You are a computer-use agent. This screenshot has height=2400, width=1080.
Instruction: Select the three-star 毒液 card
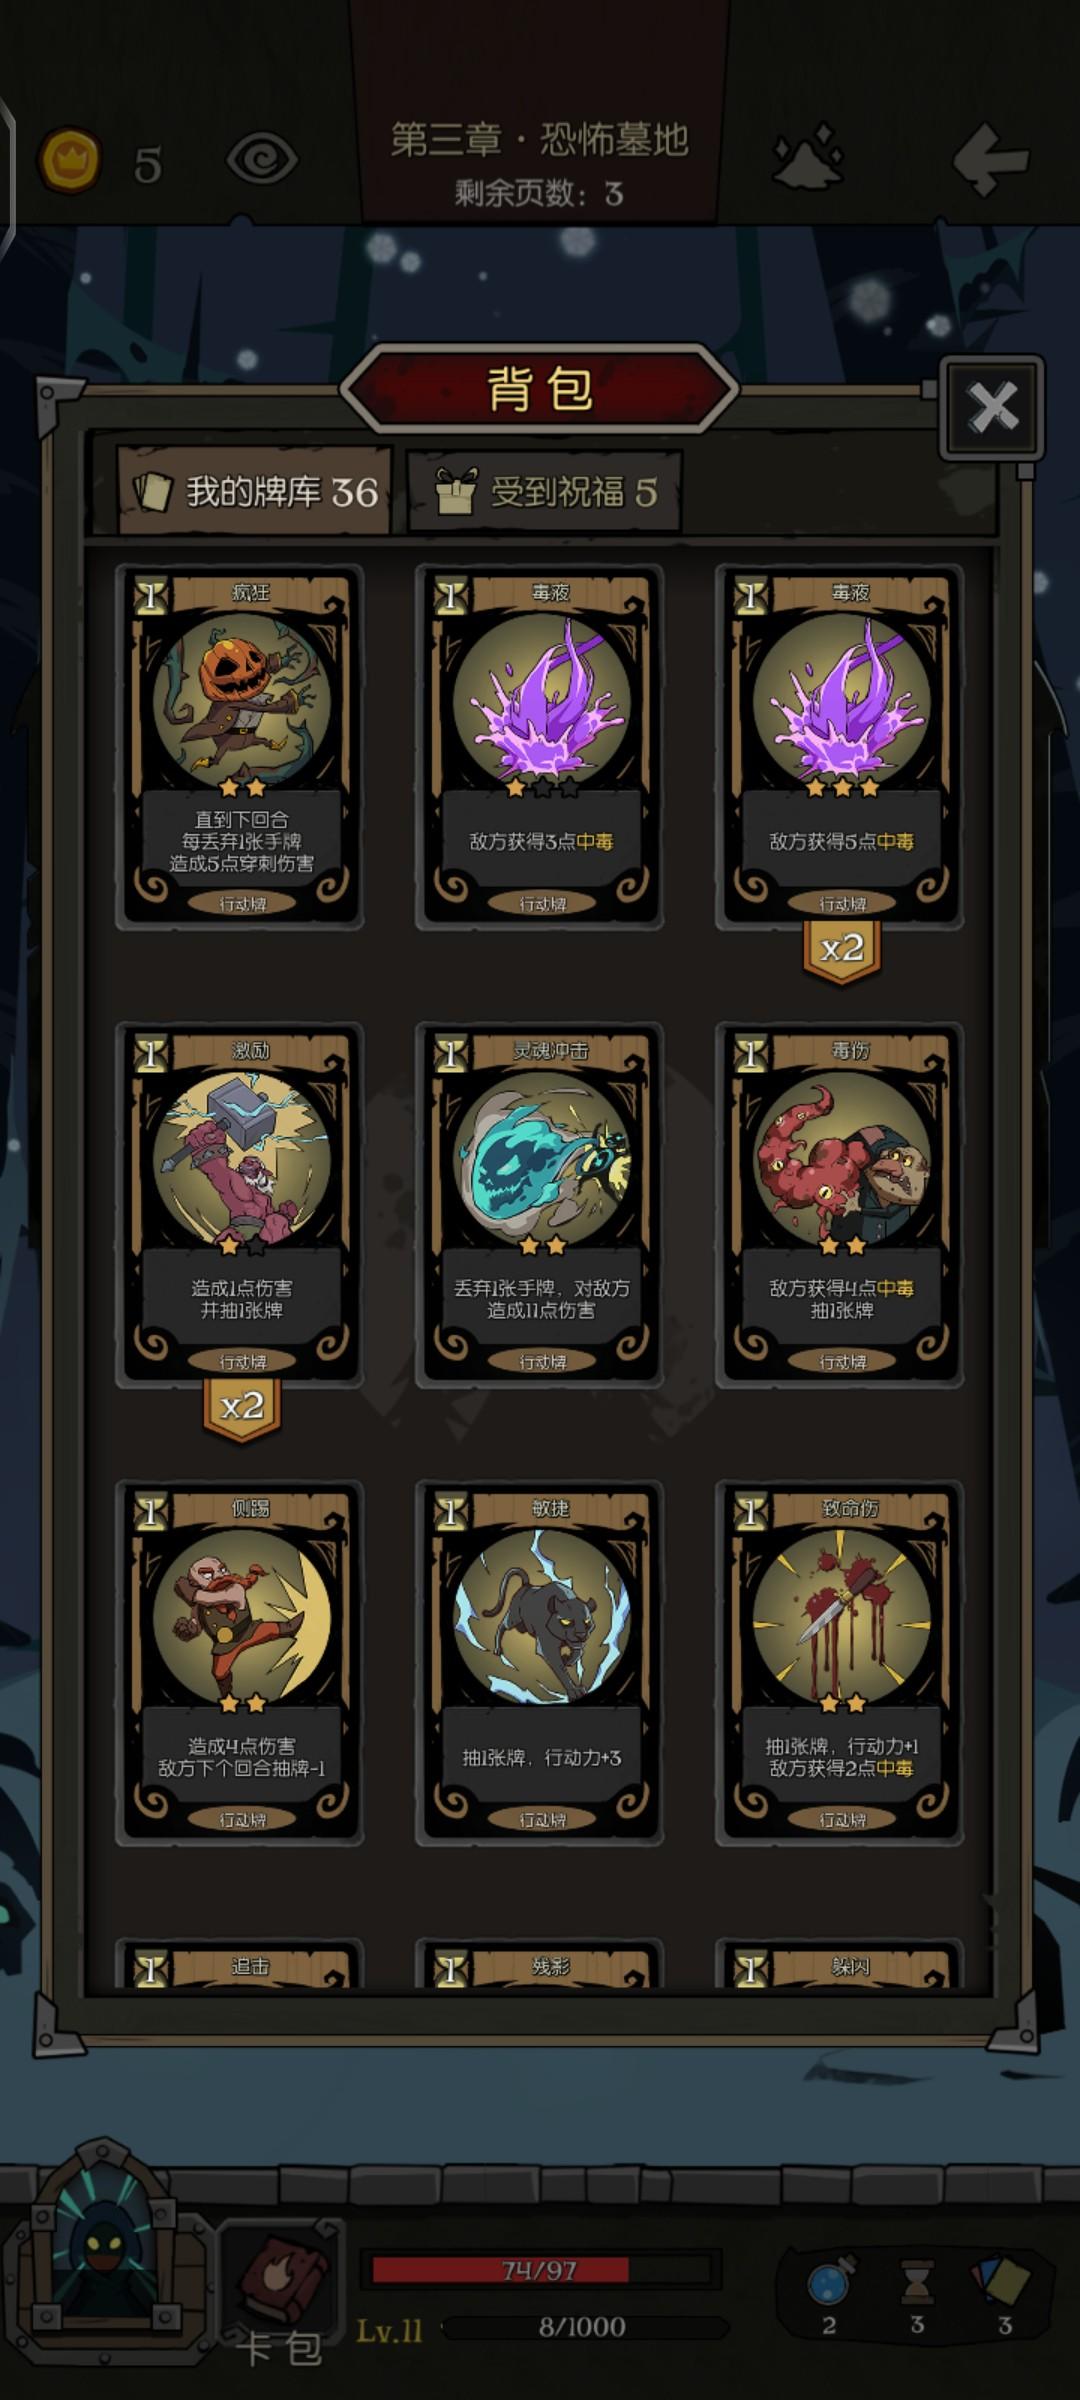840,747
